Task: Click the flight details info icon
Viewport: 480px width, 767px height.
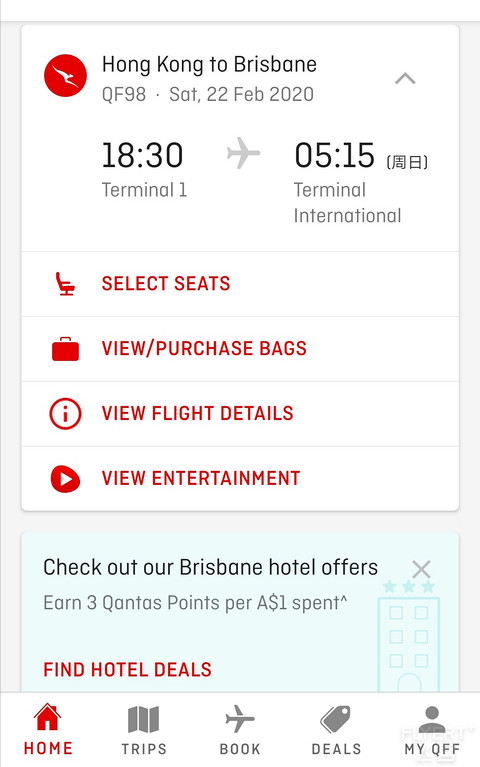Action: point(66,414)
